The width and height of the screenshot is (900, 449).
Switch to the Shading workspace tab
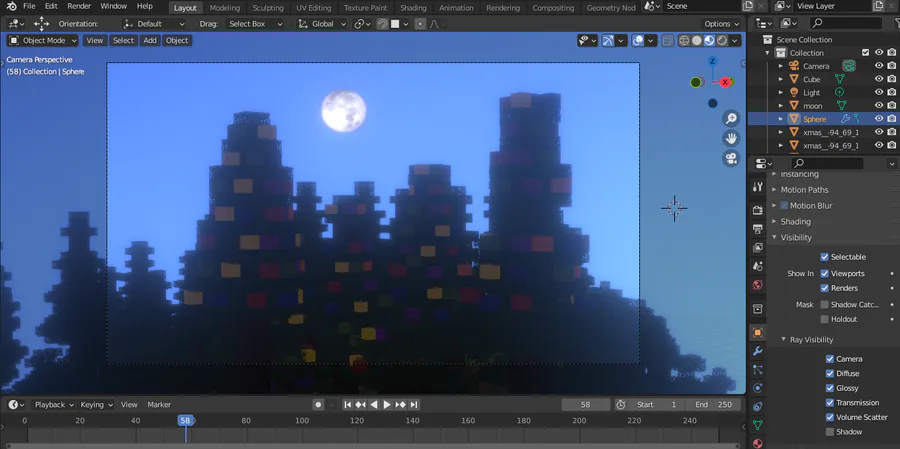pyautogui.click(x=413, y=8)
